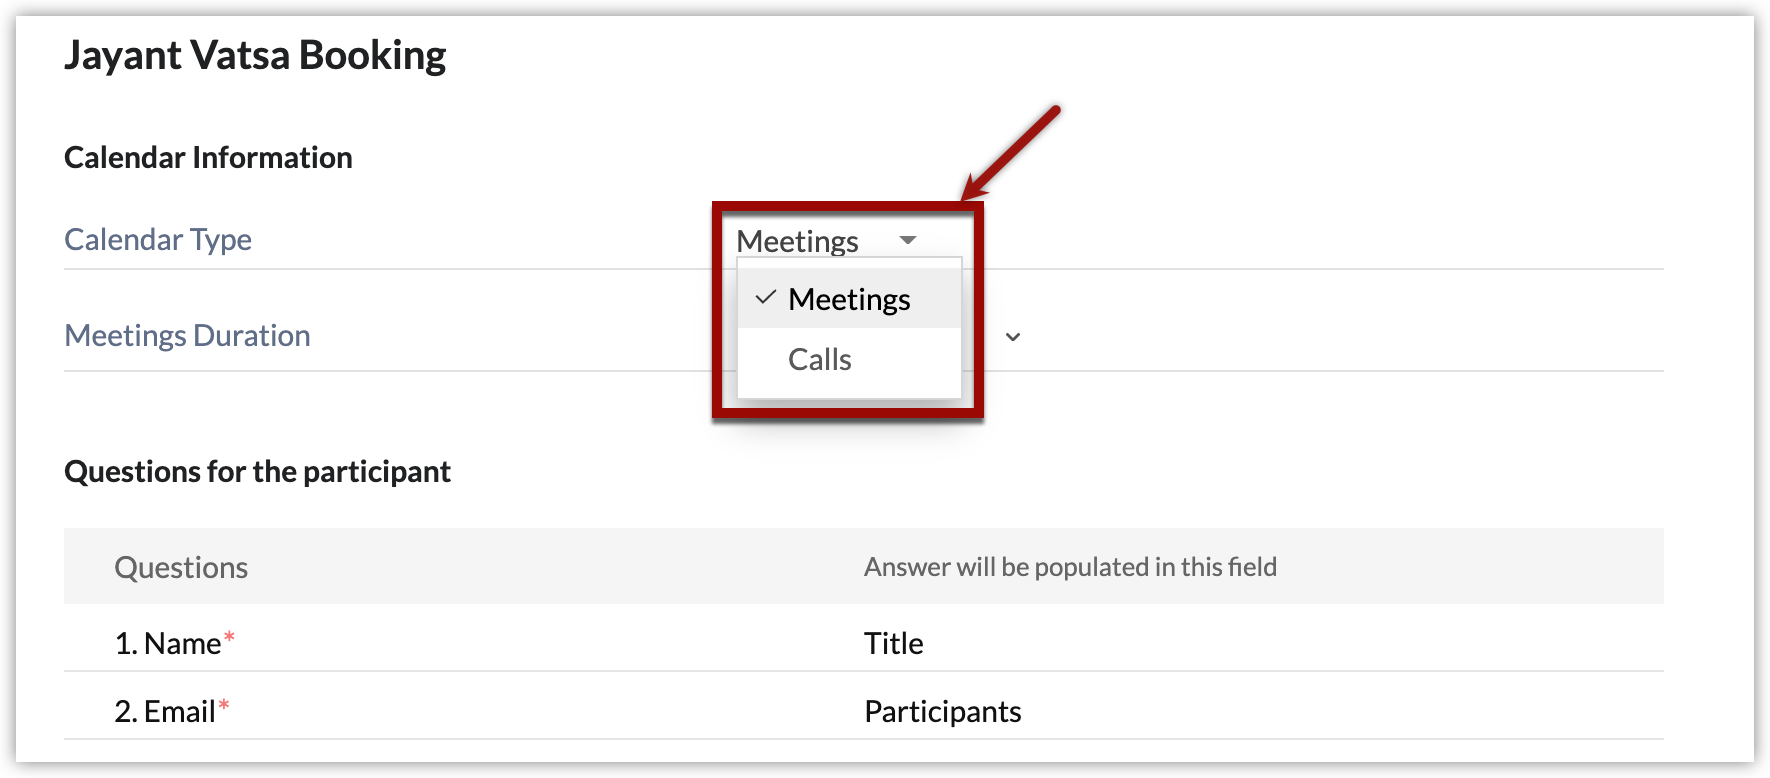
Task: Select the Email question row
Action: (165, 712)
